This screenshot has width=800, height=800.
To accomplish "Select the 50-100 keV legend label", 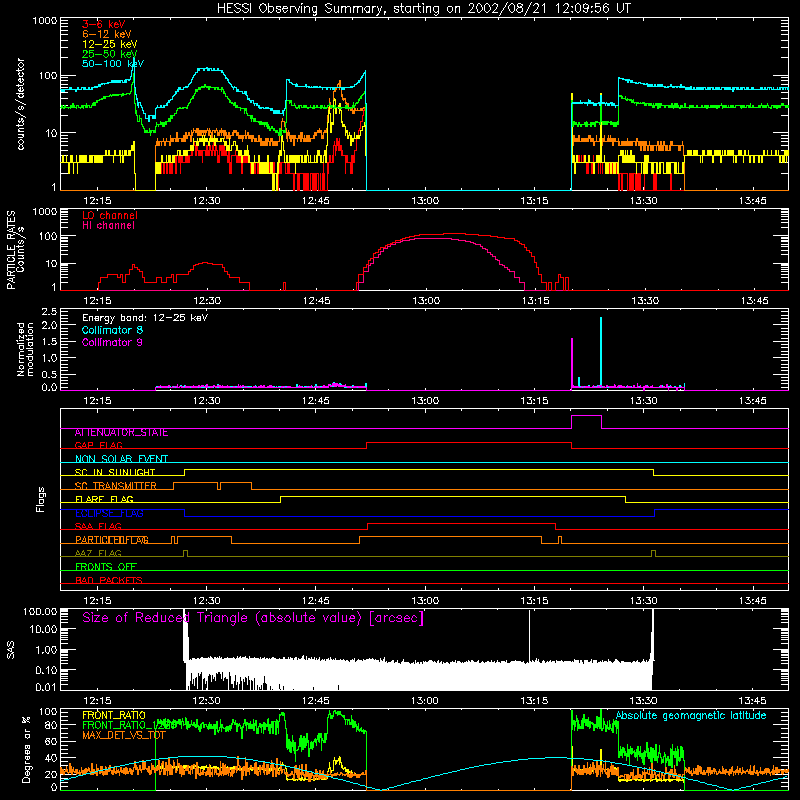I will pyautogui.click(x=113, y=64).
